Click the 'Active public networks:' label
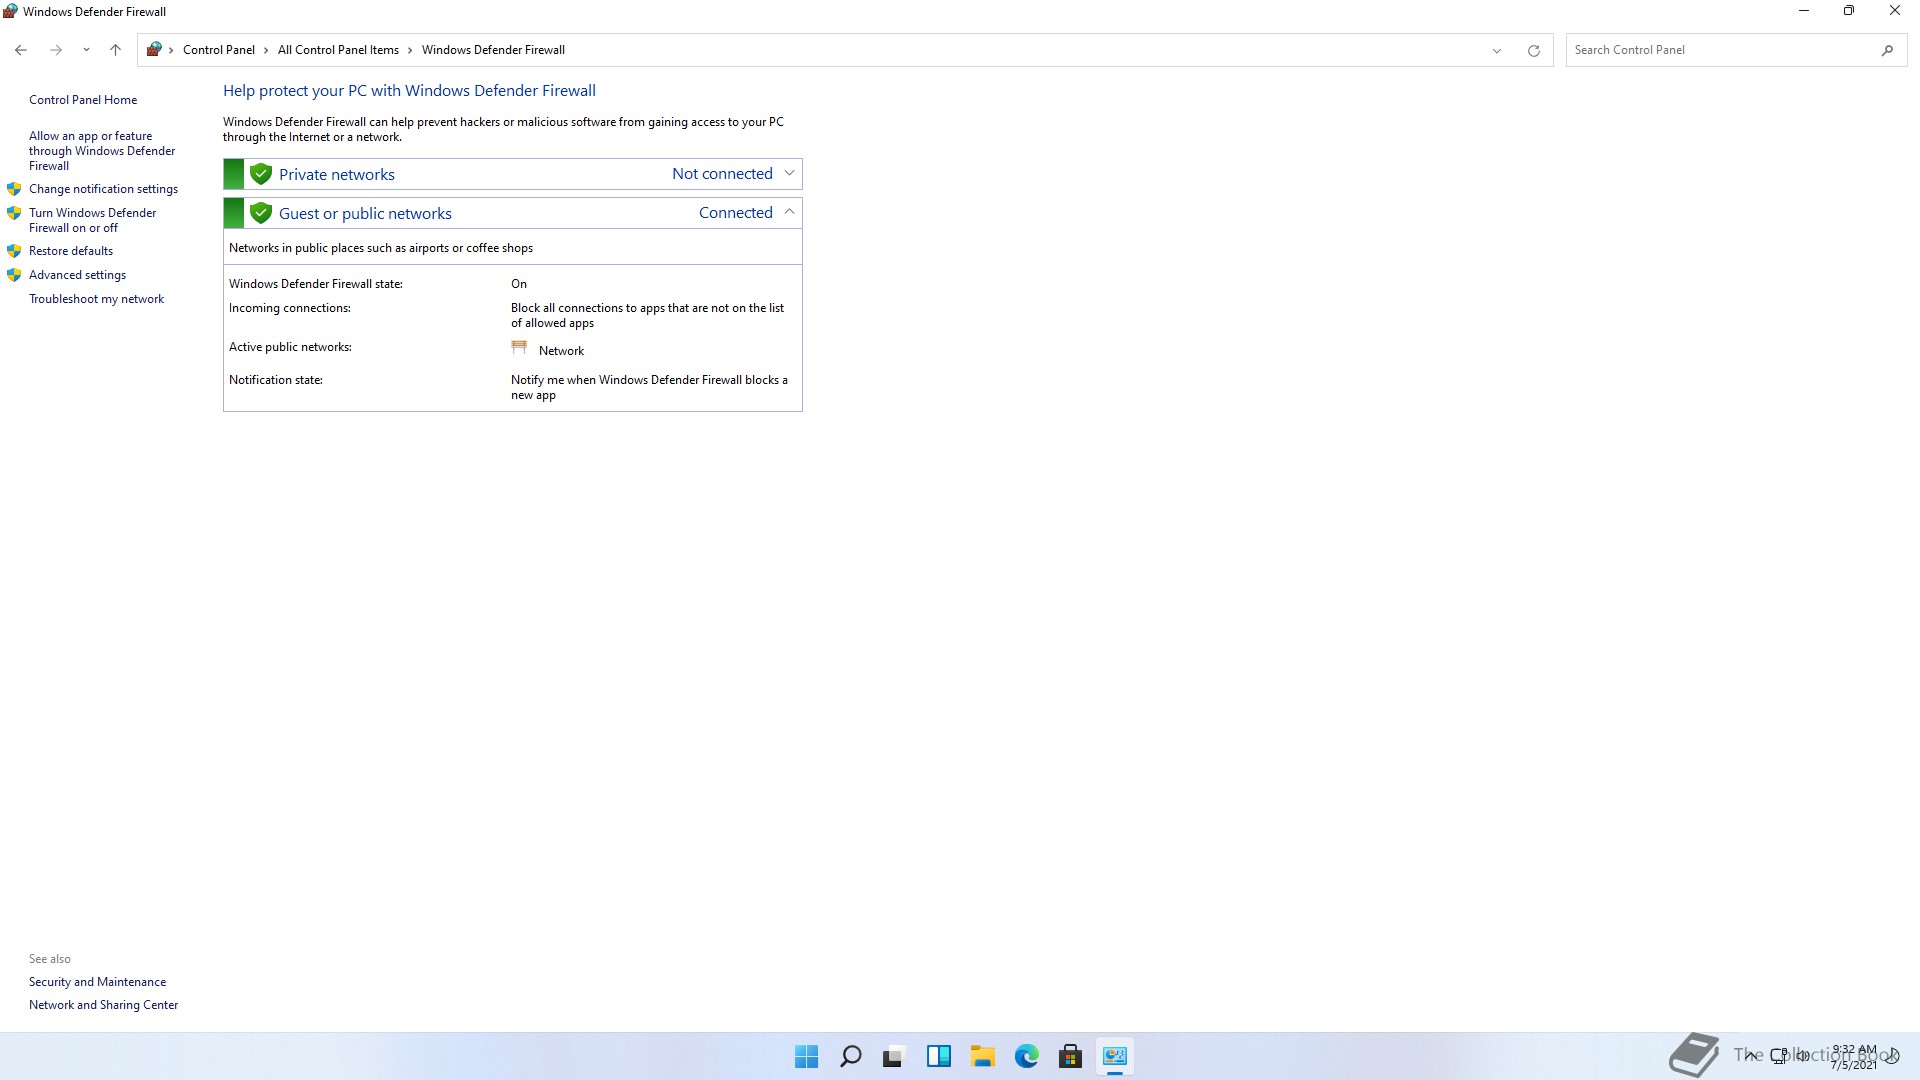The height and width of the screenshot is (1080, 1920). 290,347
